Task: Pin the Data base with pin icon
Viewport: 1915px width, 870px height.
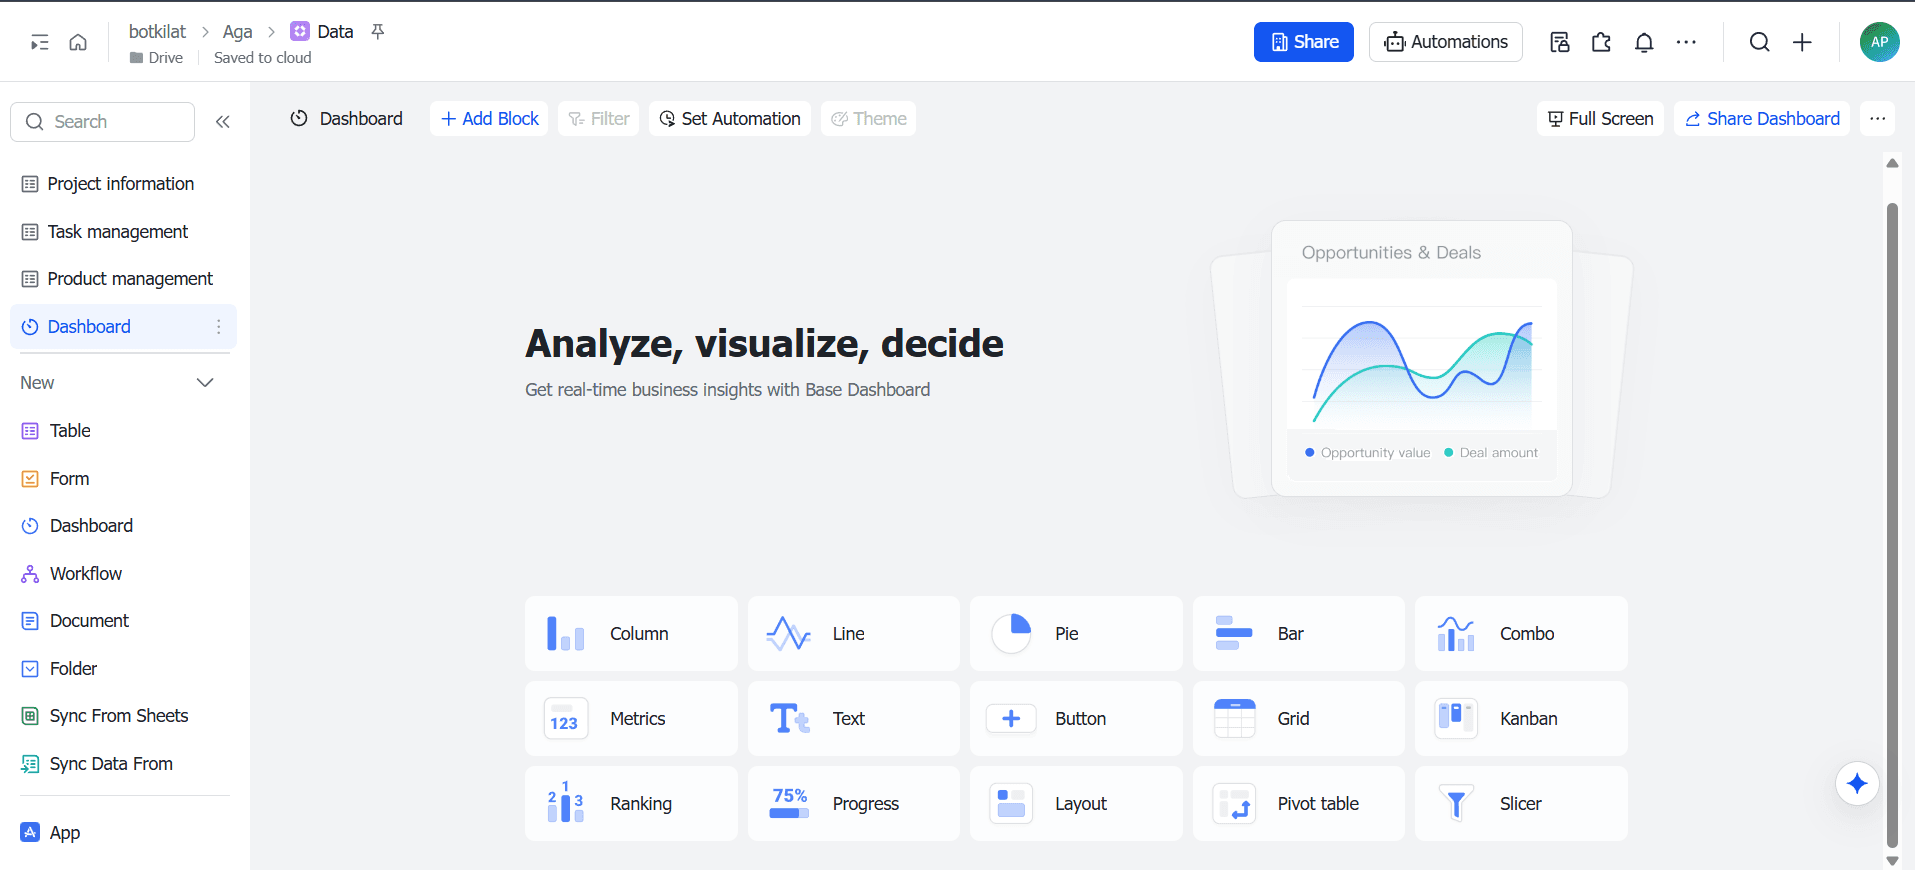Action: (378, 32)
